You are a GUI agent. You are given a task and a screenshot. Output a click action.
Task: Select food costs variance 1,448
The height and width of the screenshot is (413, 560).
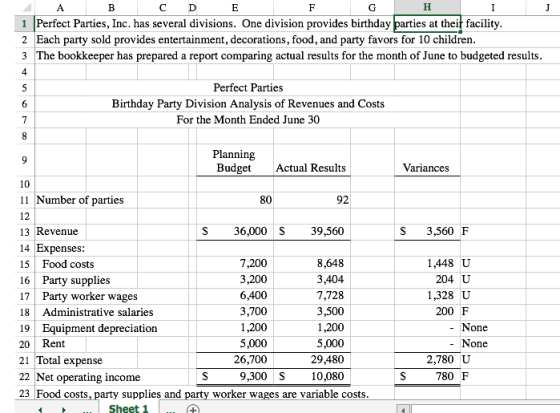pyautogui.click(x=427, y=264)
